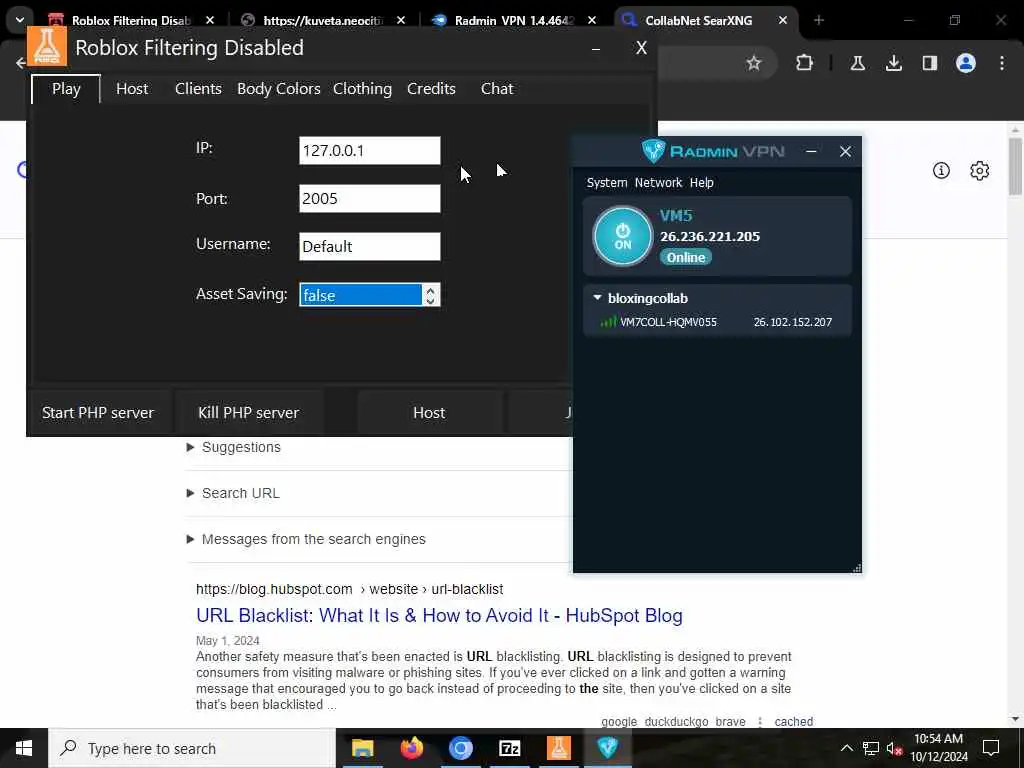Click the Roblox Filtering Disabled flask logo

(x=47, y=46)
